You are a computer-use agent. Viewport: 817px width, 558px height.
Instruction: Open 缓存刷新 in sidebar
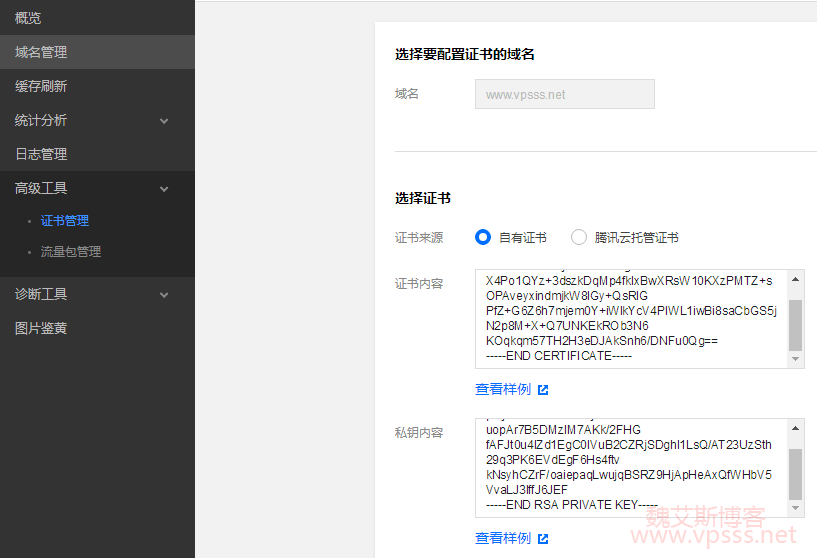tap(41, 86)
